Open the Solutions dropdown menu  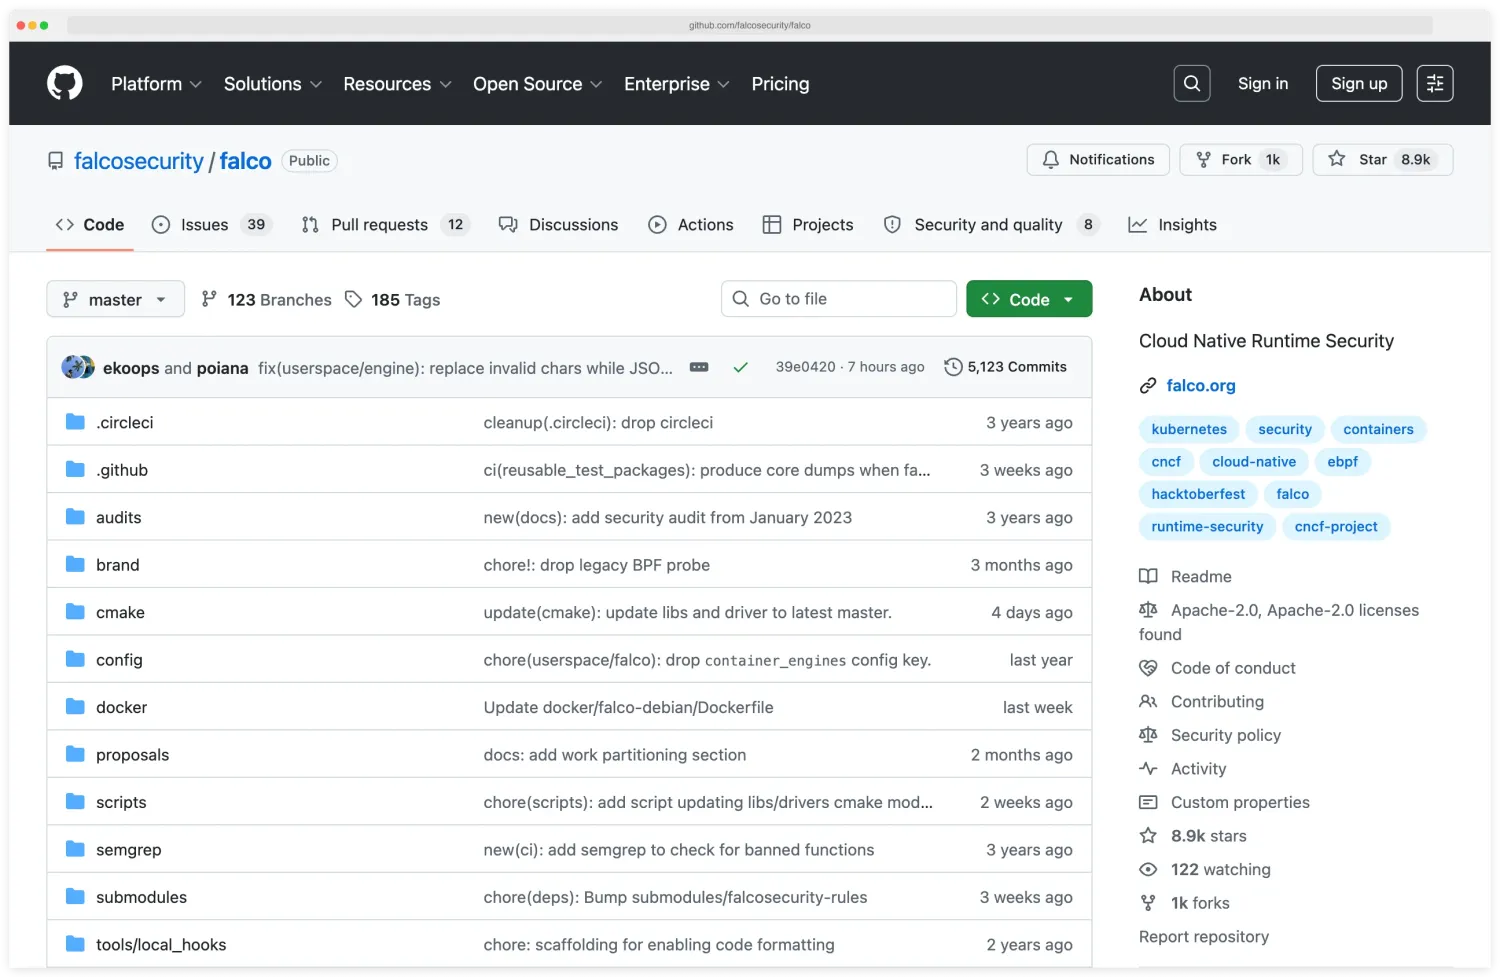(x=273, y=84)
